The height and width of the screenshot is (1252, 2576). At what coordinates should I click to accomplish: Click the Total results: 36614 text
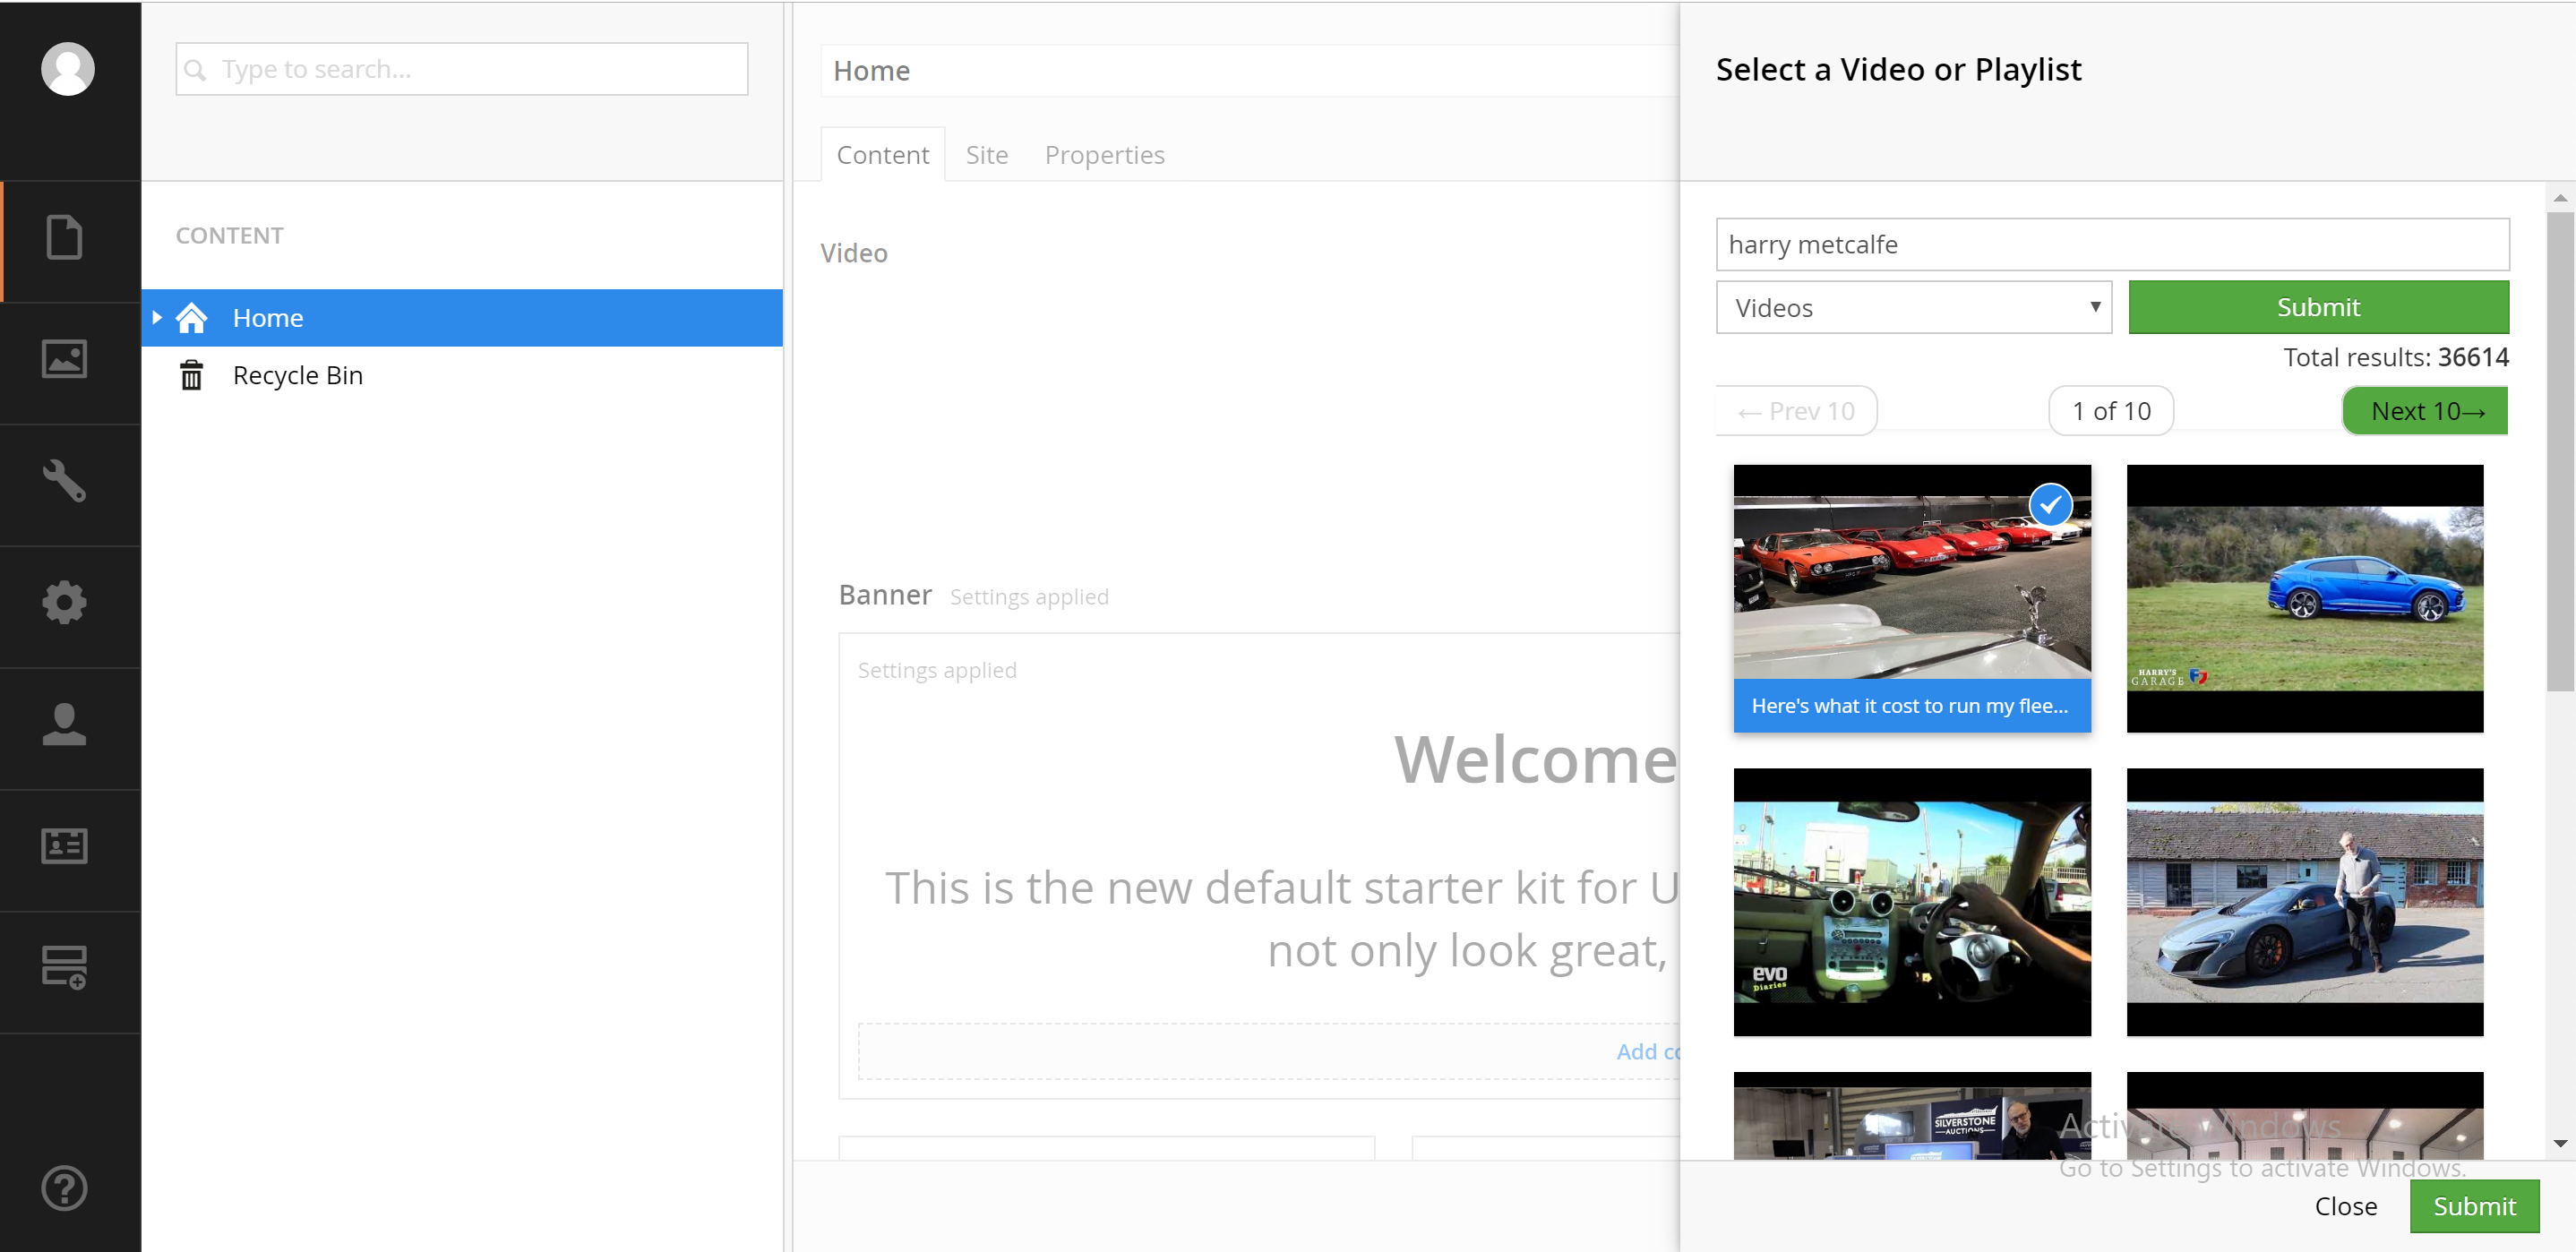coord(2396,358)
